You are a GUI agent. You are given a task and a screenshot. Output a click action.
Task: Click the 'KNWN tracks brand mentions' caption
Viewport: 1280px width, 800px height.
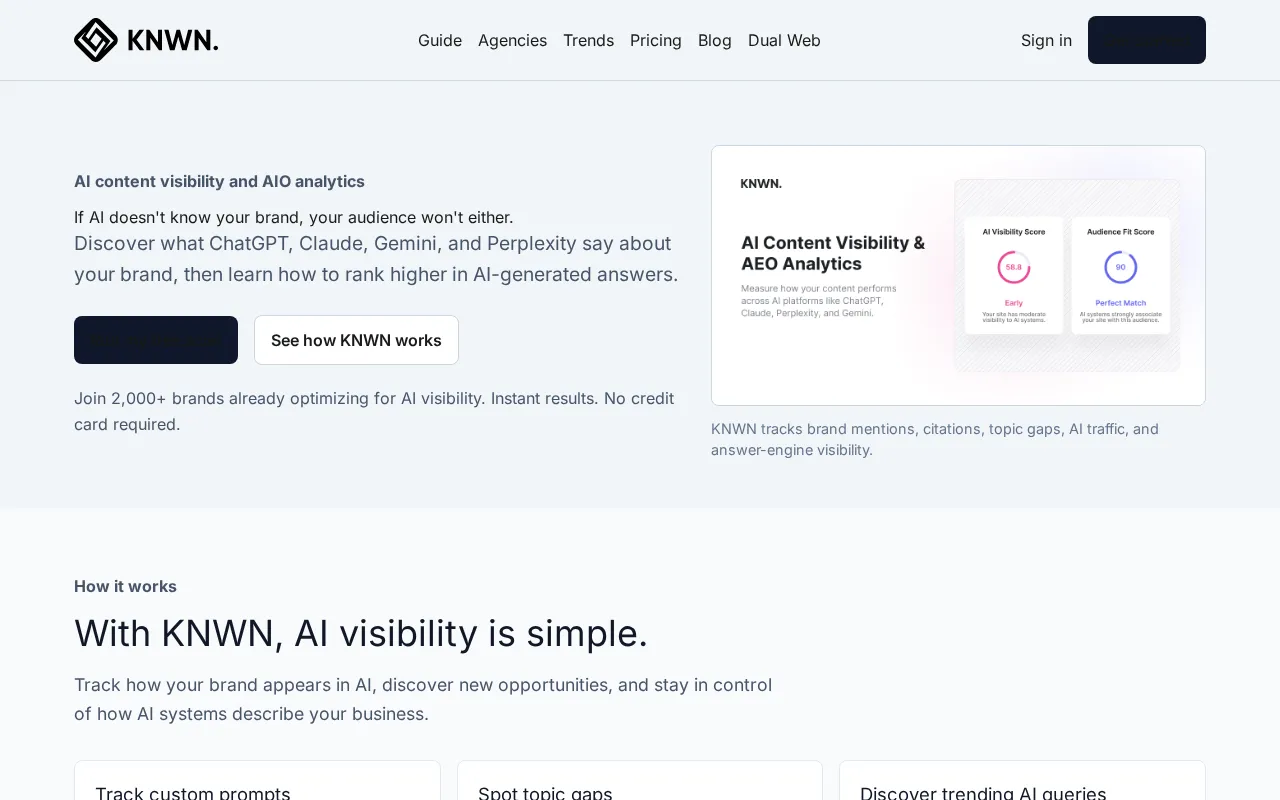point(935,439)
